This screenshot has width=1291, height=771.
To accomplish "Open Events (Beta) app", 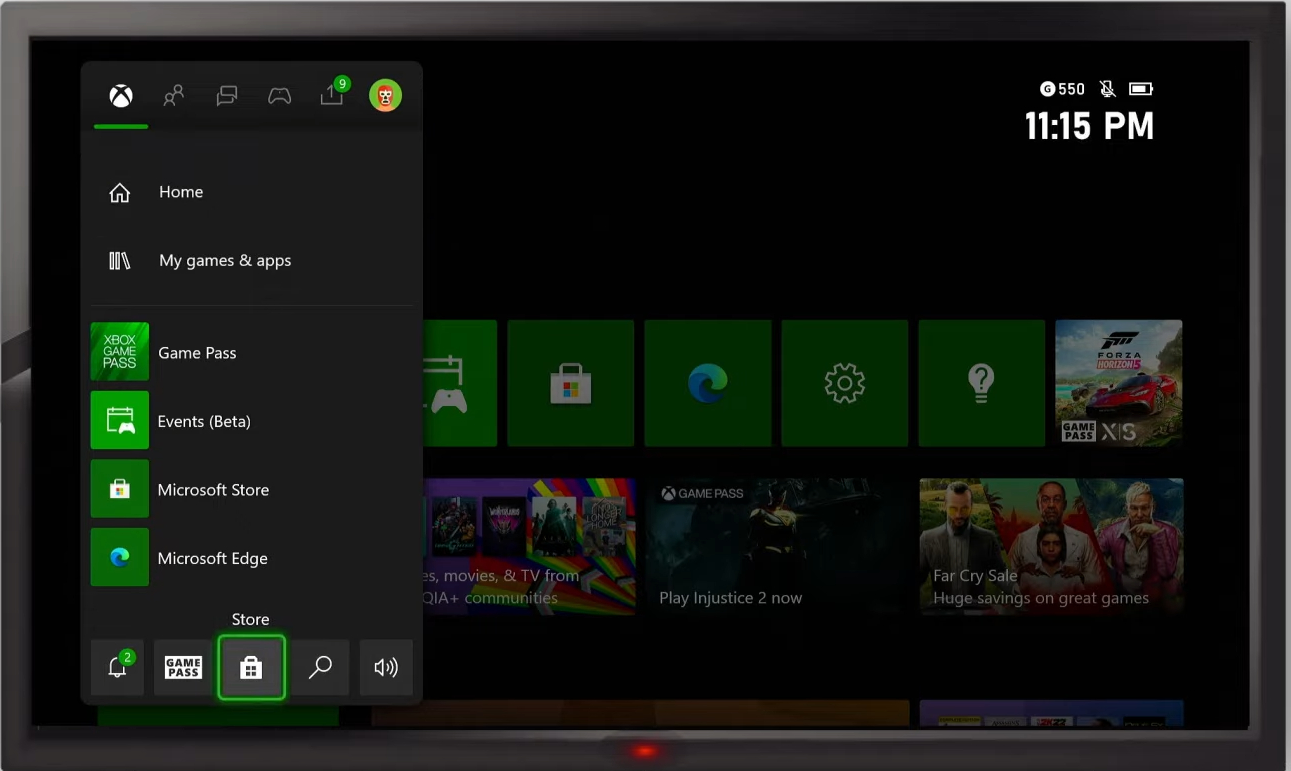I will [204, 421].
